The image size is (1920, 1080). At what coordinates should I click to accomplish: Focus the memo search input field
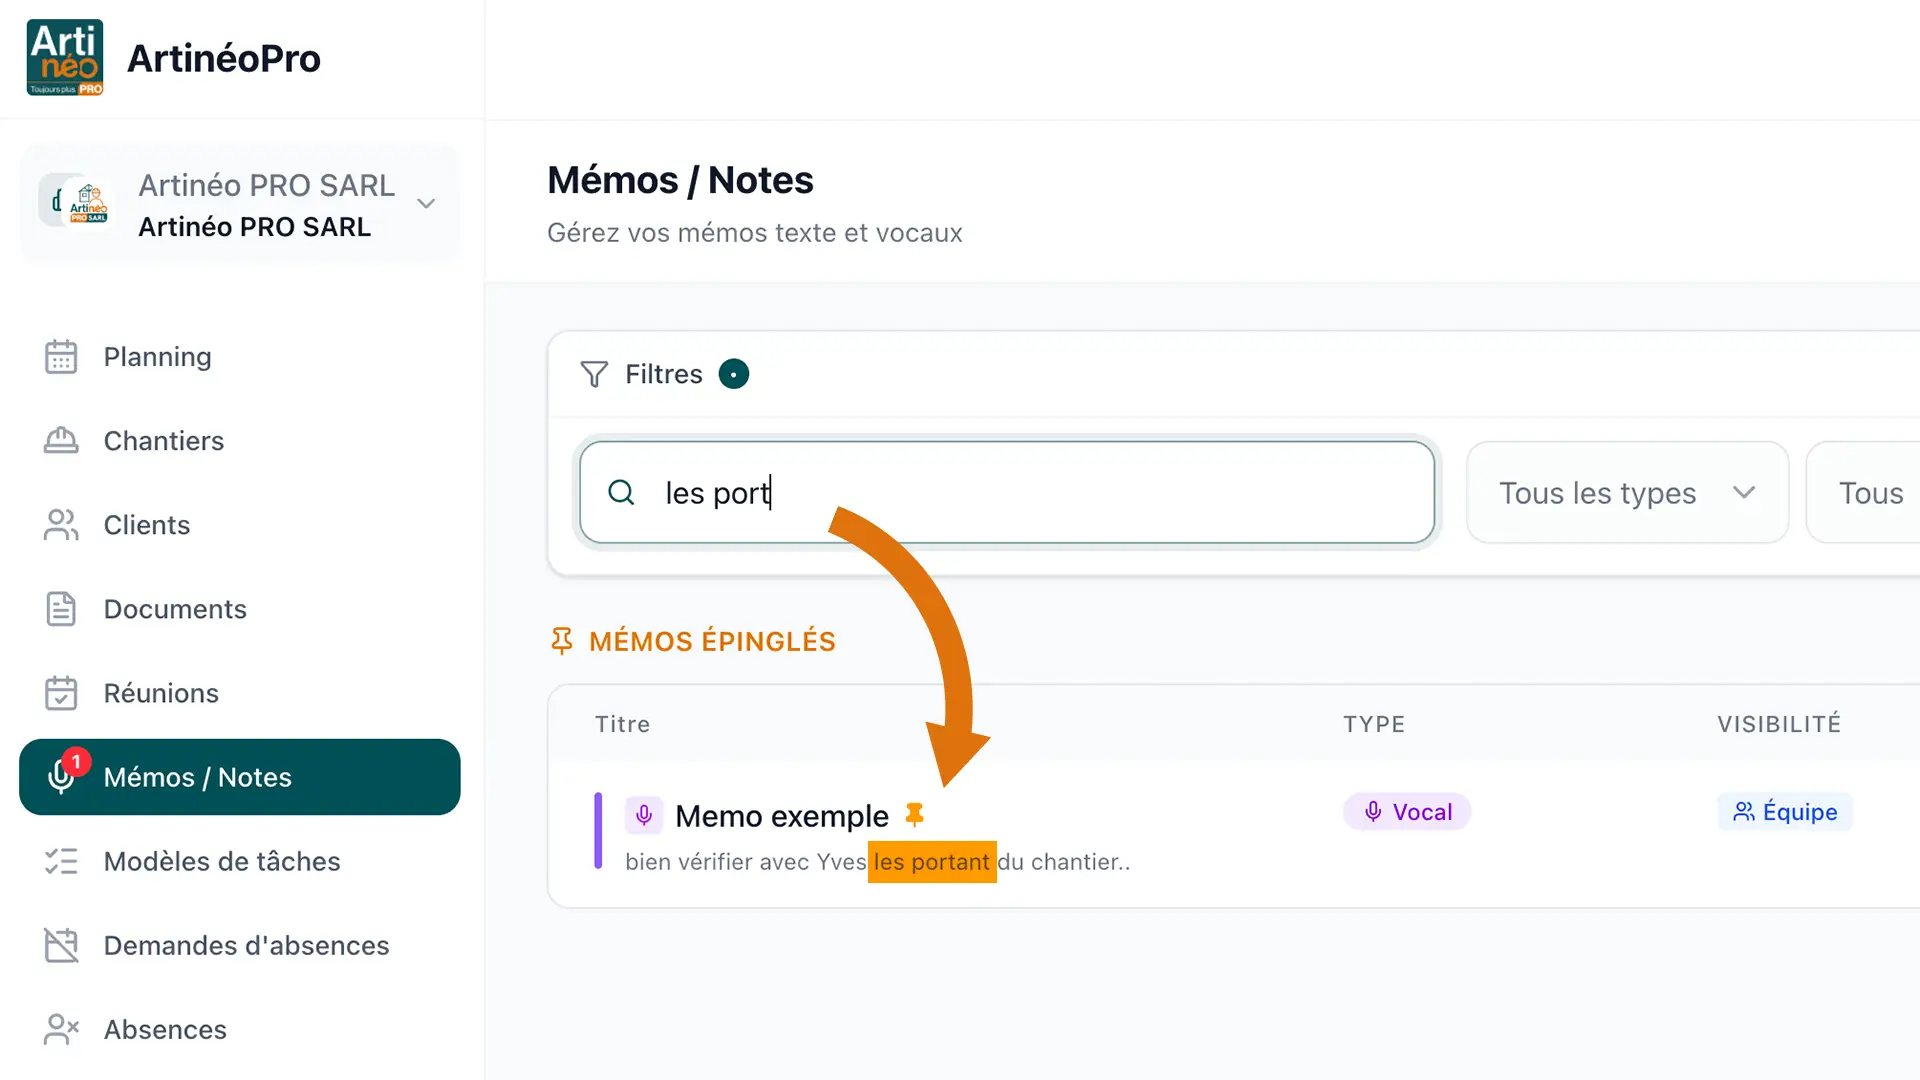click(x=1007, y=493)
